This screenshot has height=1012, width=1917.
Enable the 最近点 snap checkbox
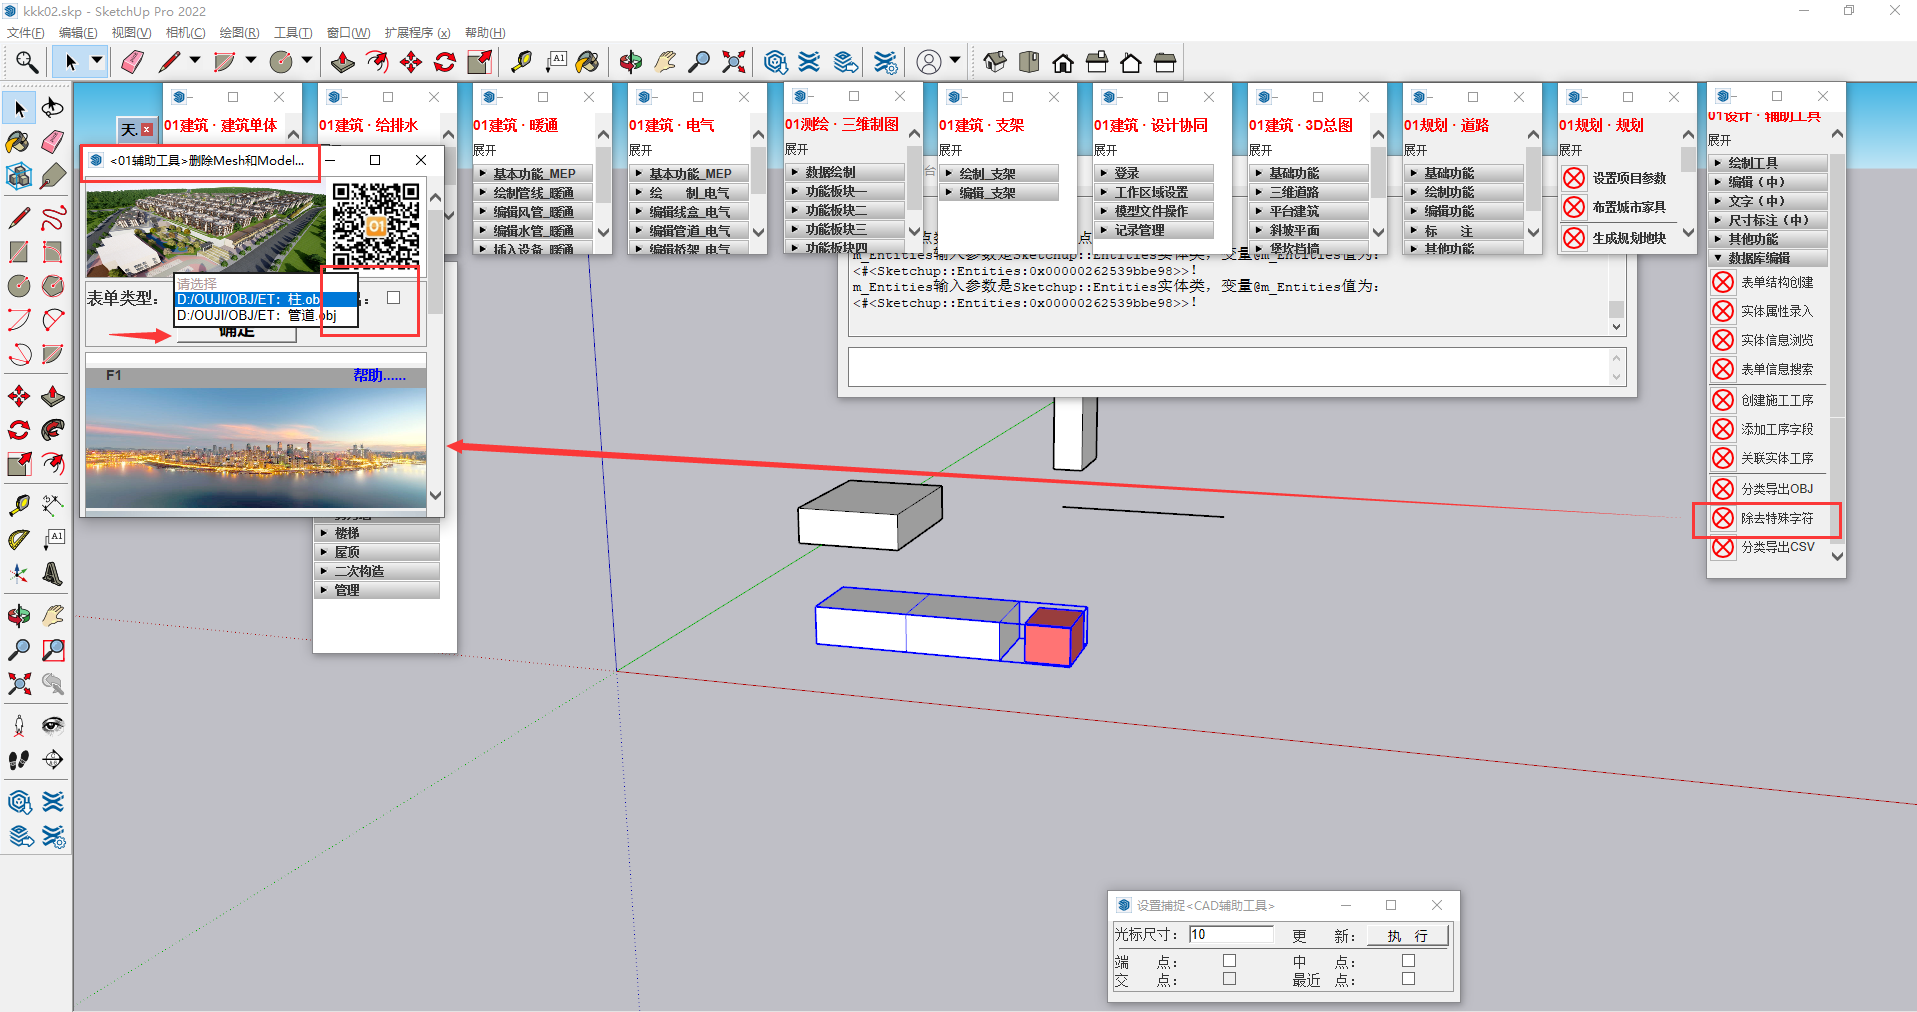tap(1408, 979)
